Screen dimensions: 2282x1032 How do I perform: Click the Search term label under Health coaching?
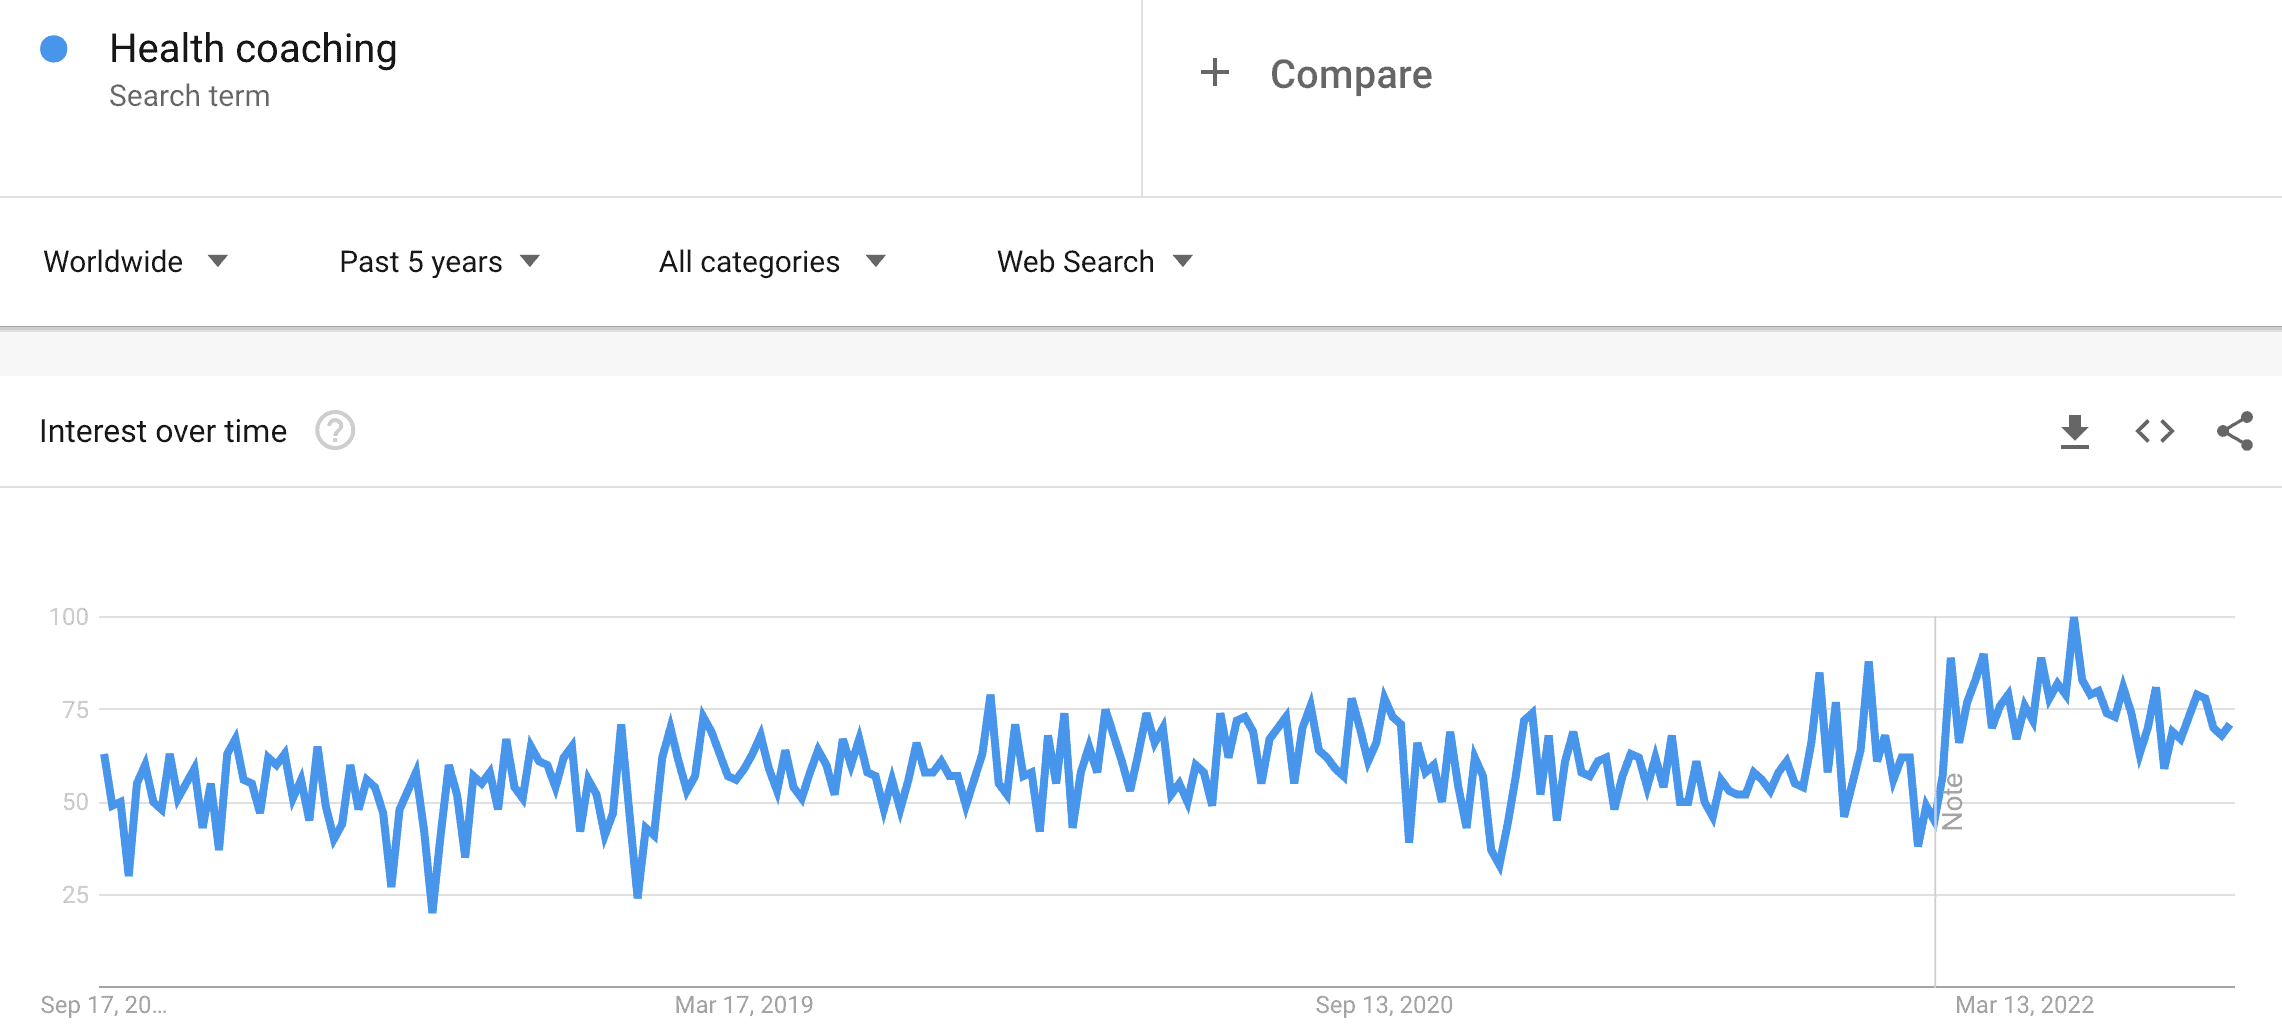click(x=190, y=95)
